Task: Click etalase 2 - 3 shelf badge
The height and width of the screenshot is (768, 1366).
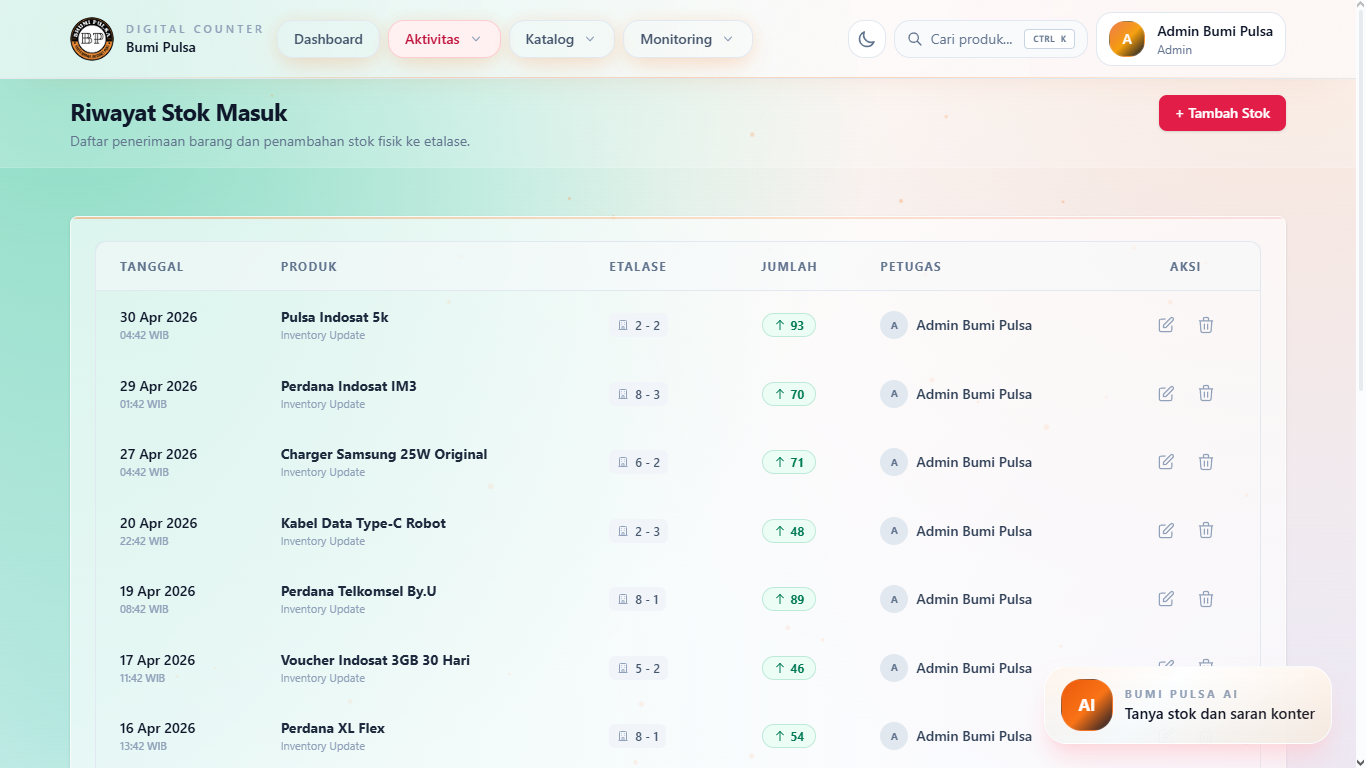Action: pos(638,531)
